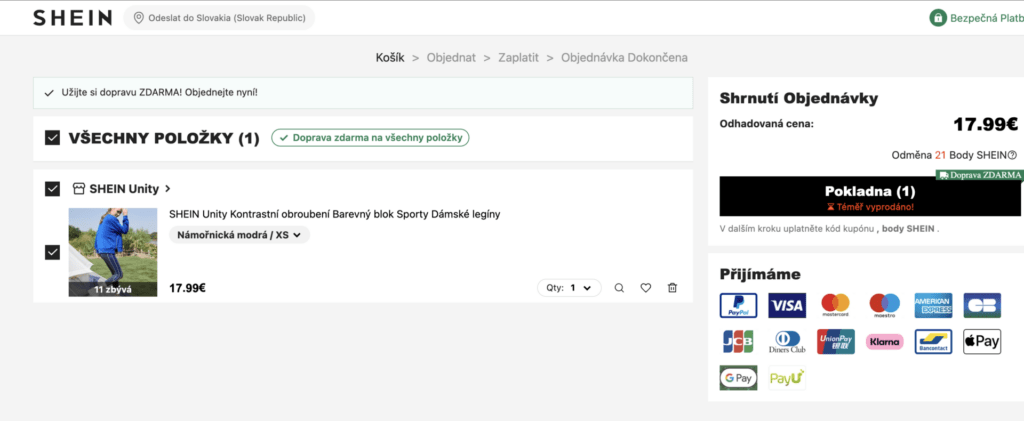Open the 'Námořnická modrá / XS' variant dropdown

coord(240,235)
